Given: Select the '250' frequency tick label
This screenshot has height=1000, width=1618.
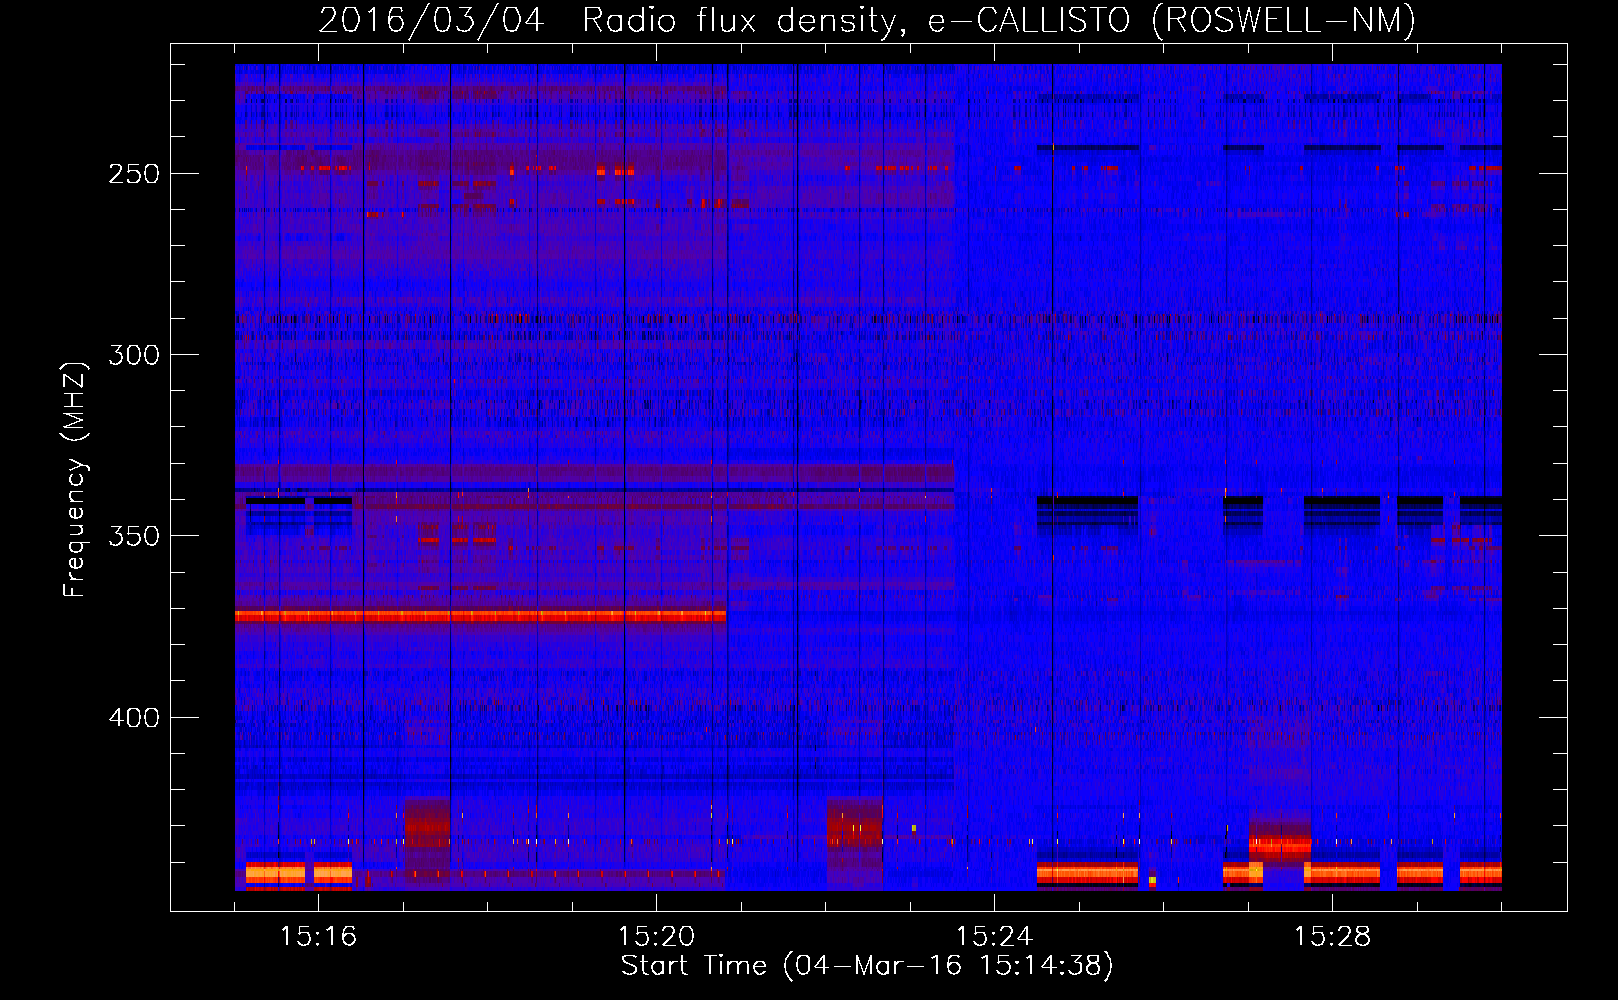Looking at the screenshot, I should pos(134,174).
